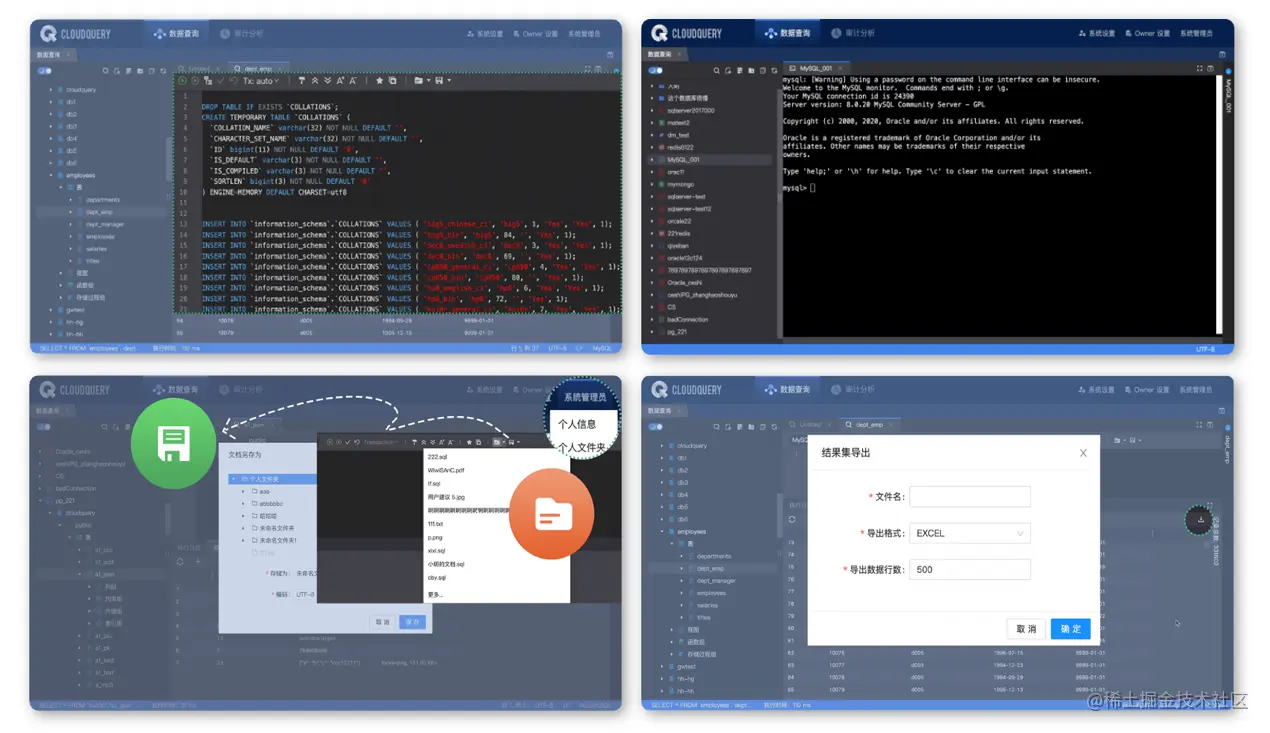Screen dimensions: 1270x733
Task: Click search icon above tree in top-left panel
Action: [106, 71]
